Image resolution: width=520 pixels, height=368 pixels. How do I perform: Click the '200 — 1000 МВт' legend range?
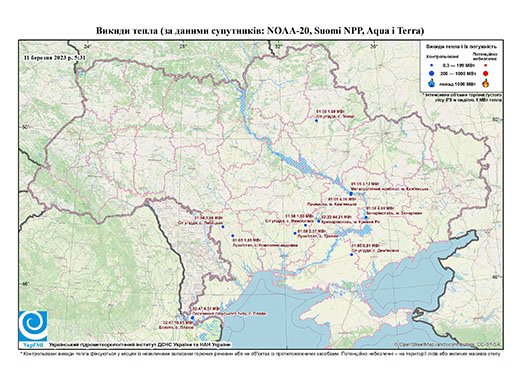click(x=459, y=74)
